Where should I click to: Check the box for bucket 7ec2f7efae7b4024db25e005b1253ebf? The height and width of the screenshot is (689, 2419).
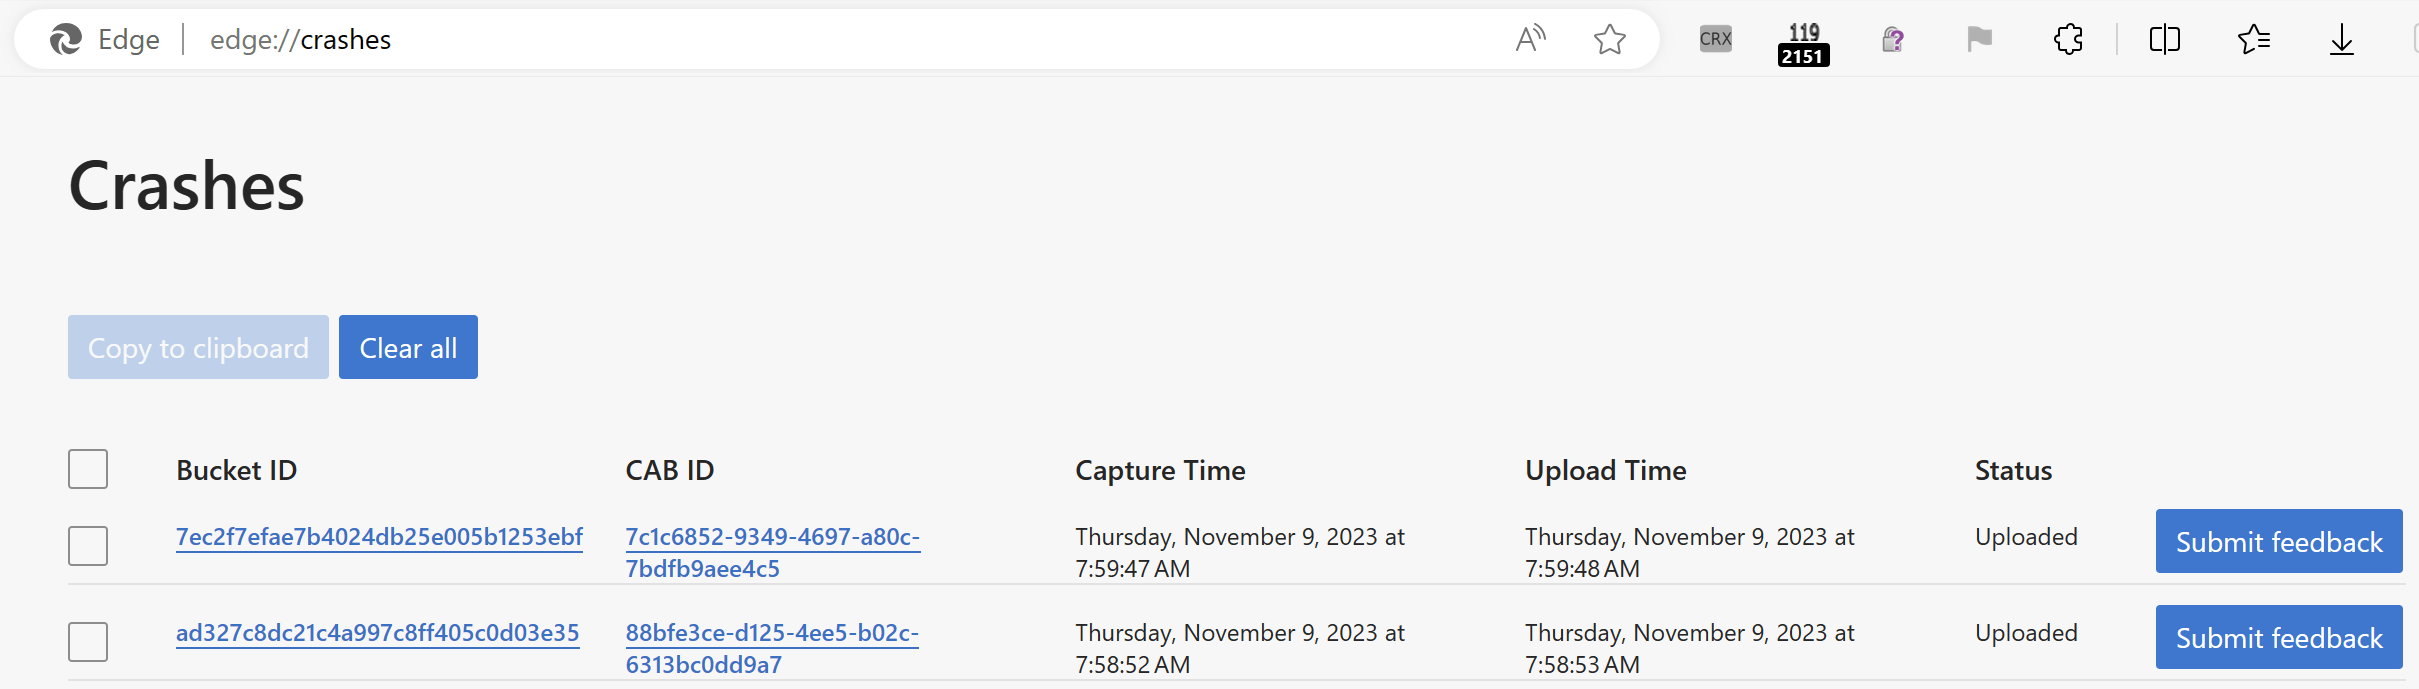coord(88,546)
